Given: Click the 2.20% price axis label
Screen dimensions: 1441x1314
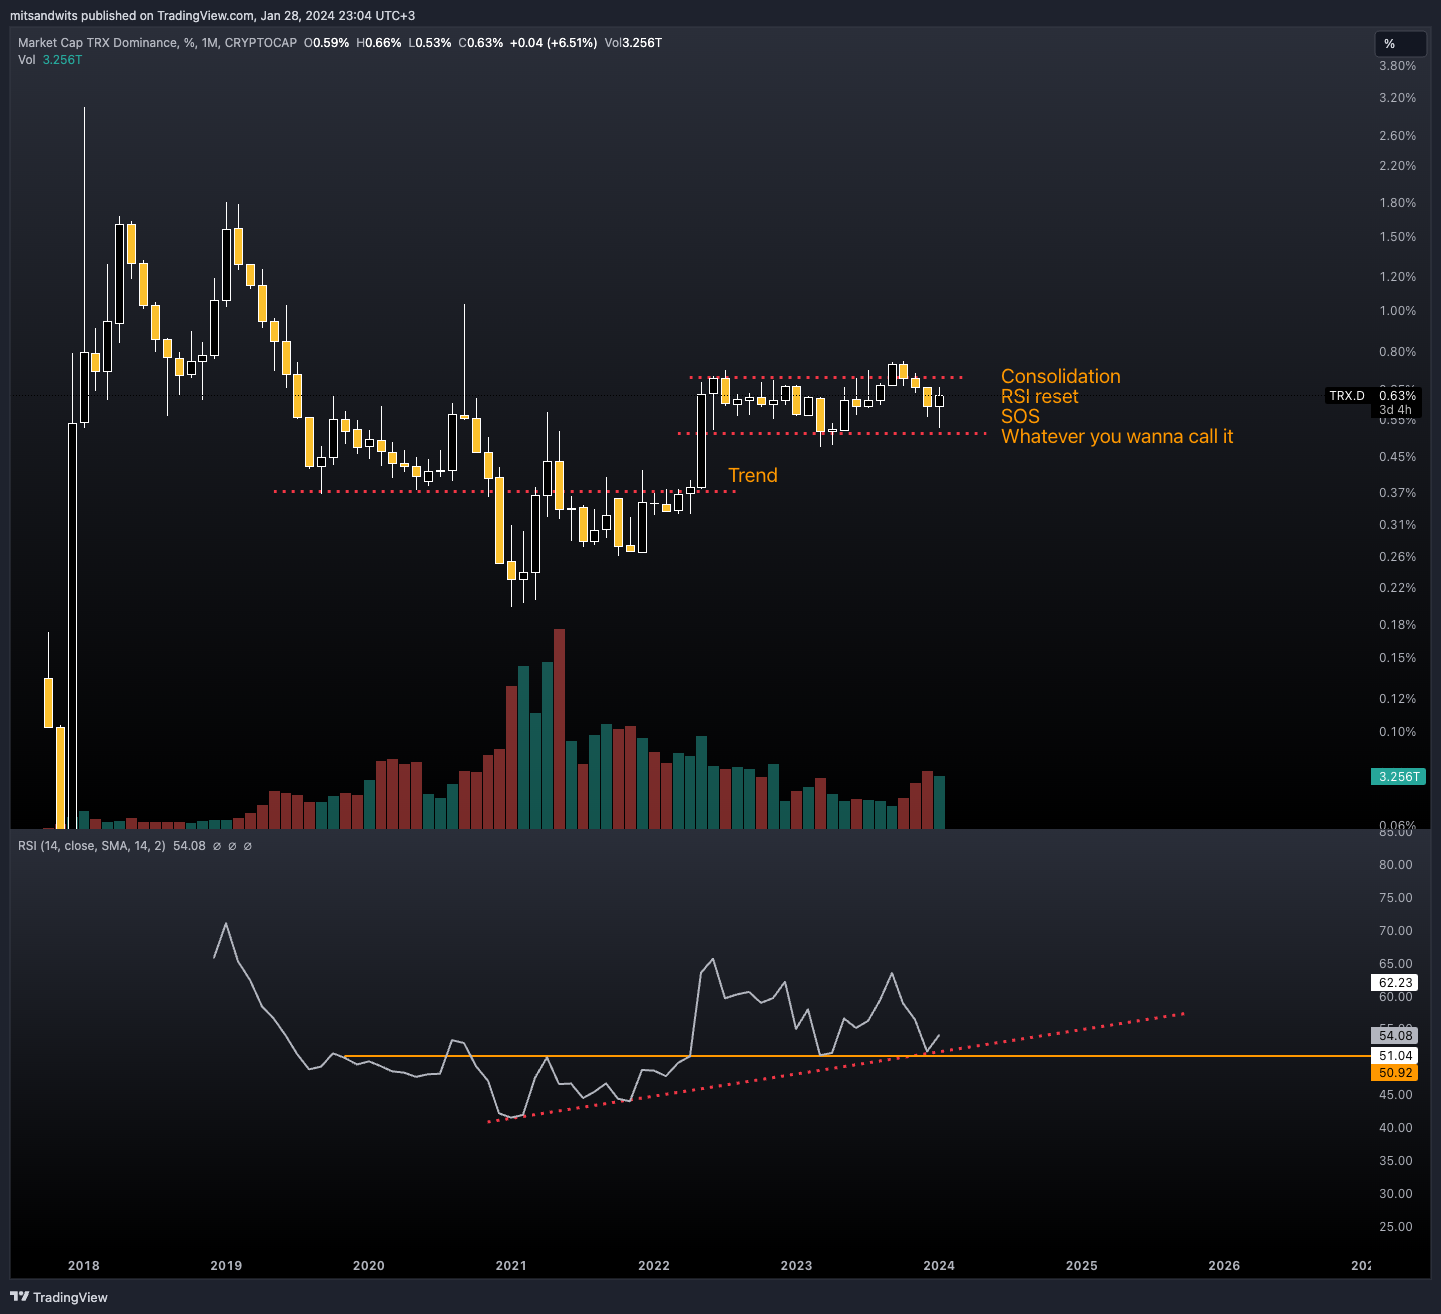Looking at the screenshot, I should click(1398, 166).
